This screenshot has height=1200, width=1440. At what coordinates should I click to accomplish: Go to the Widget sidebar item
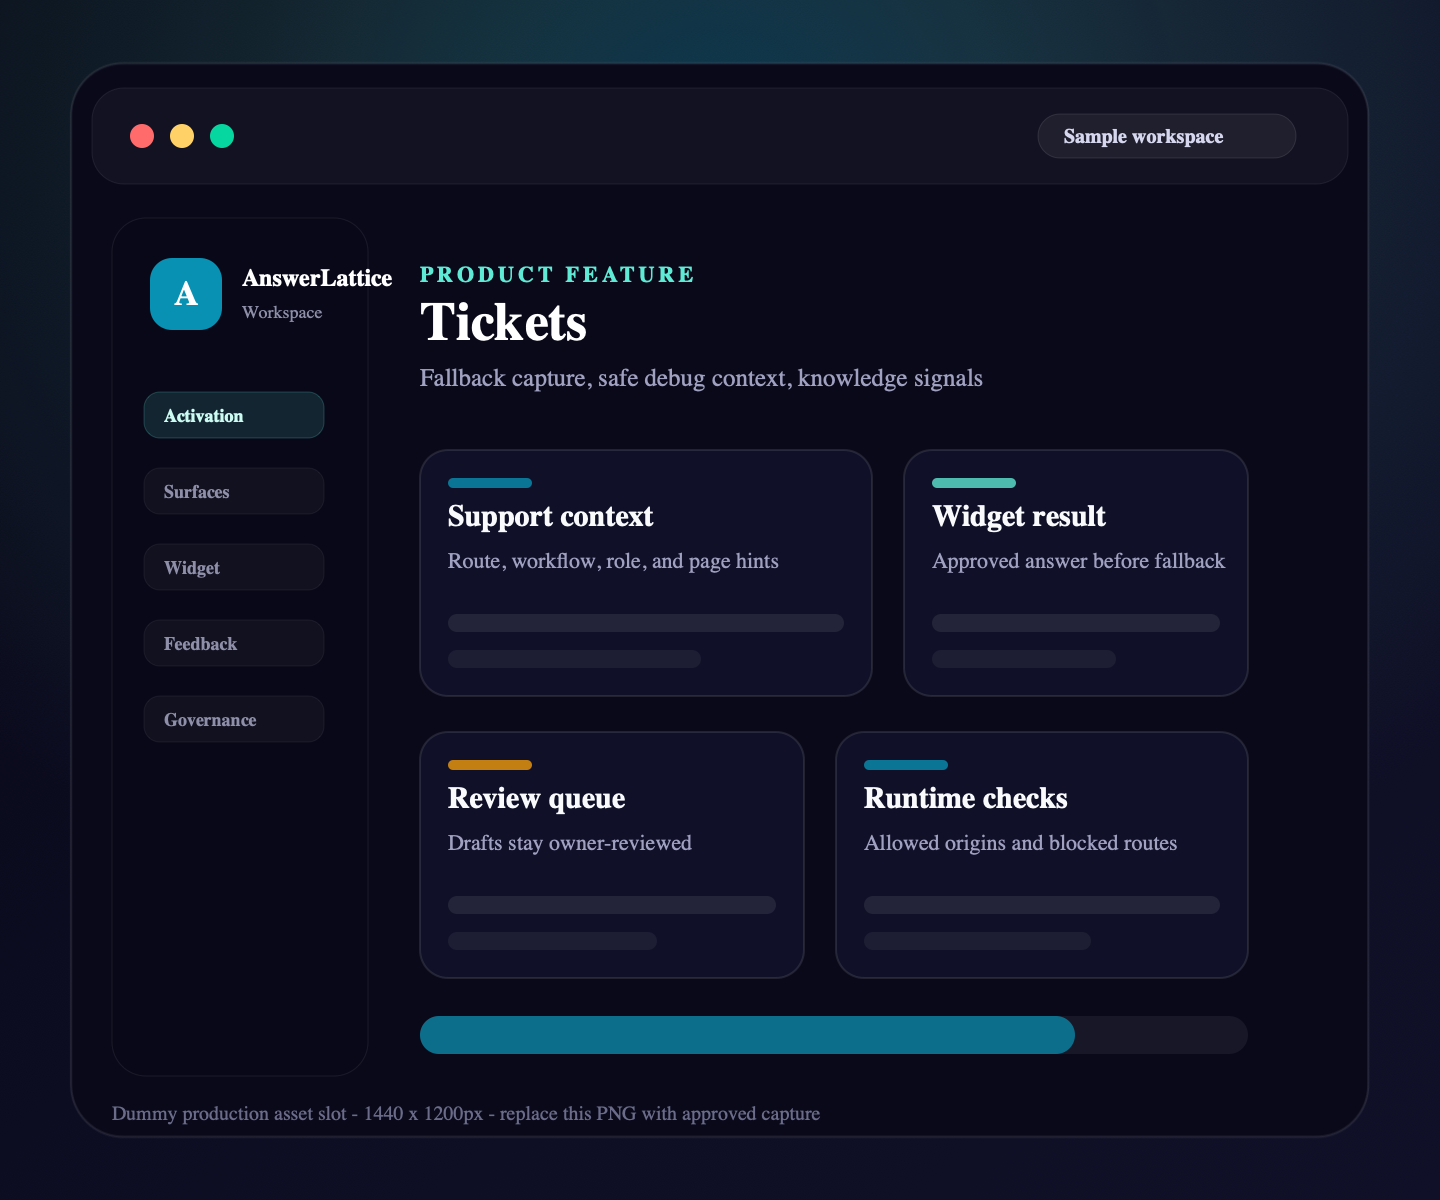click(x=234, y=567)
